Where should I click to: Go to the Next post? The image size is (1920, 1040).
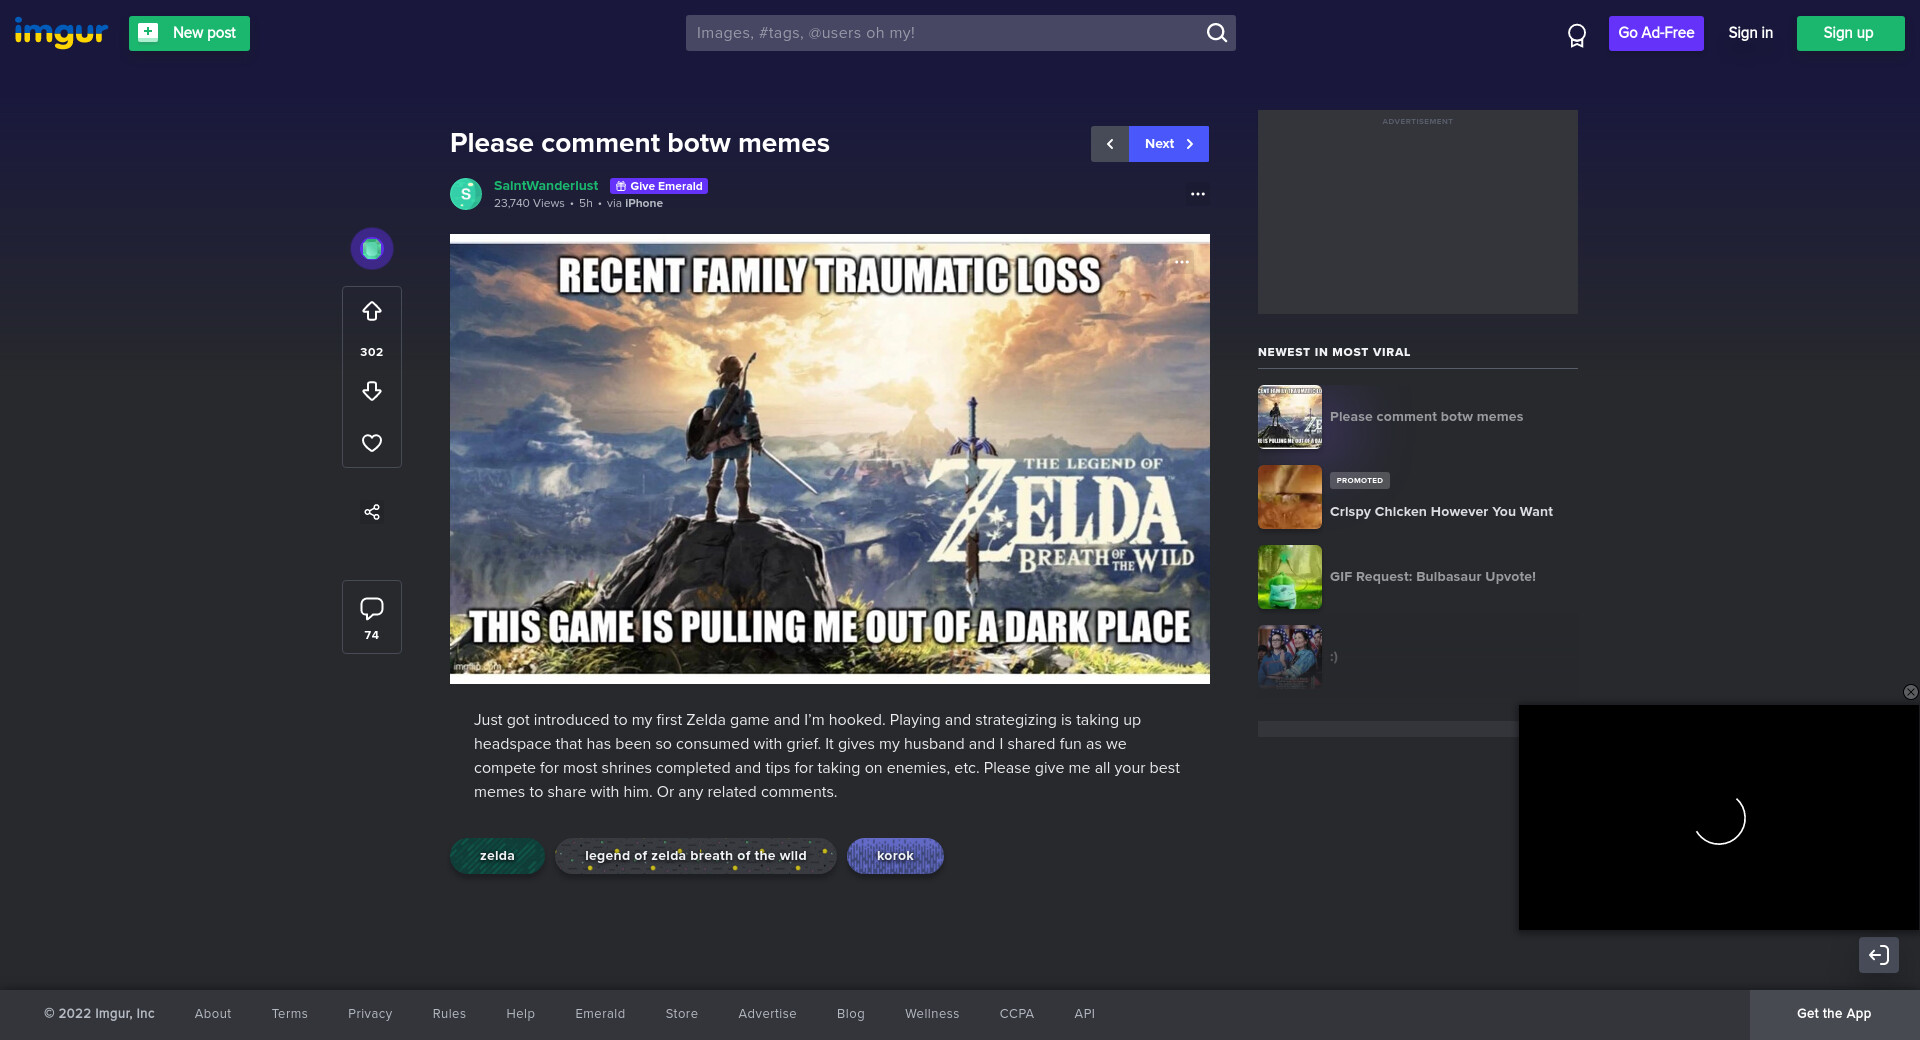pyautogui.click(x=1169, y=144)
